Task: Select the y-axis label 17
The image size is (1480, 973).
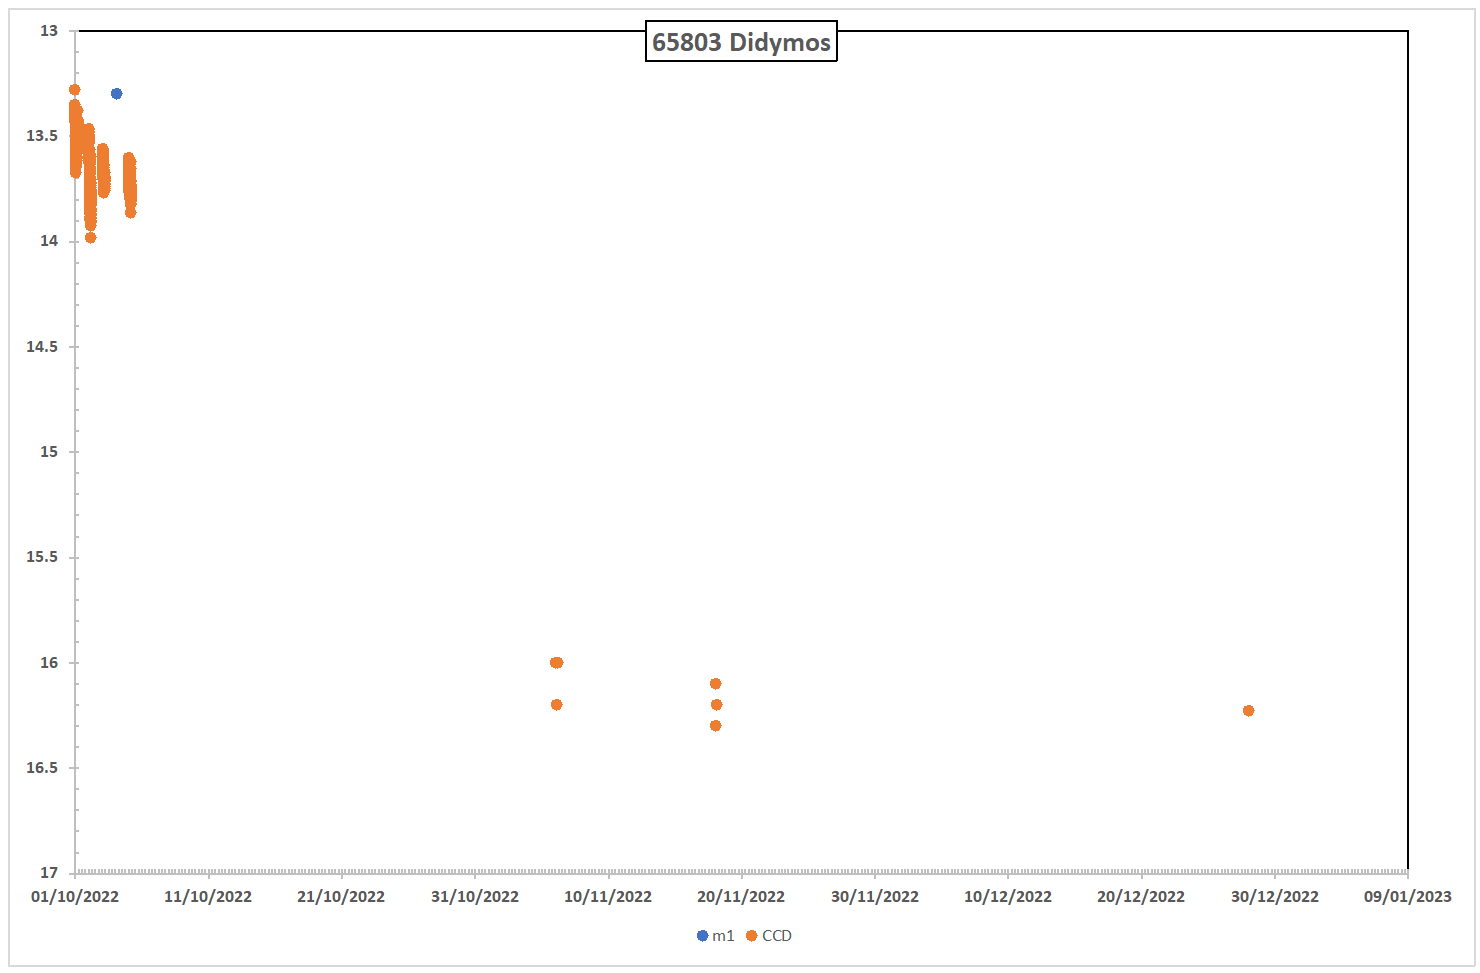Action: coord(49,873)
